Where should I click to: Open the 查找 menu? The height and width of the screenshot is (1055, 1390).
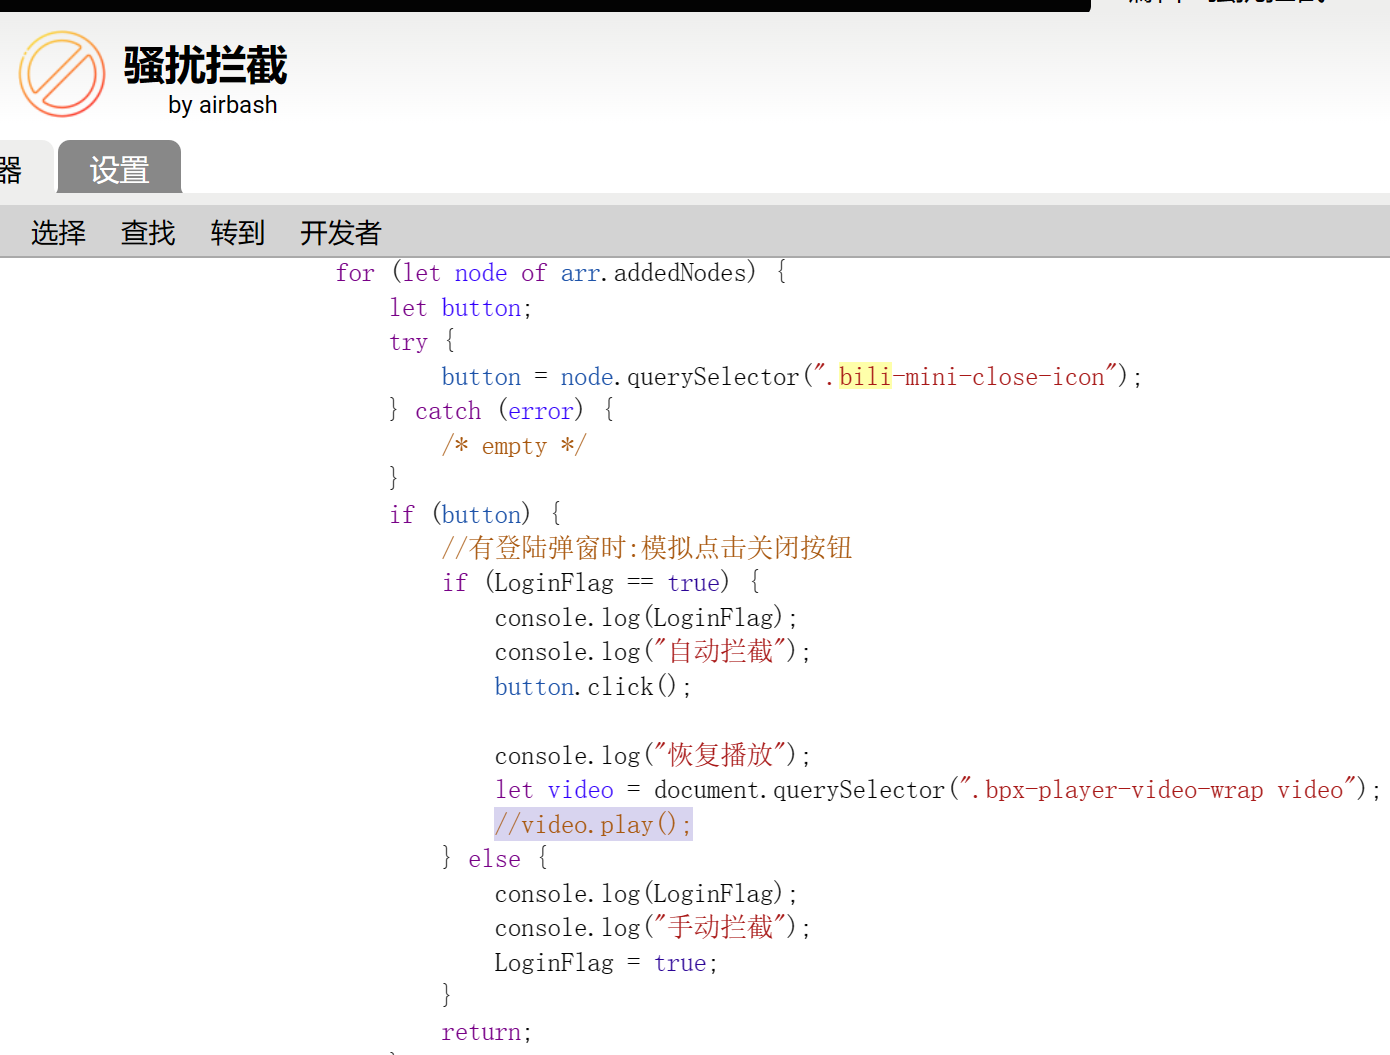148,233
